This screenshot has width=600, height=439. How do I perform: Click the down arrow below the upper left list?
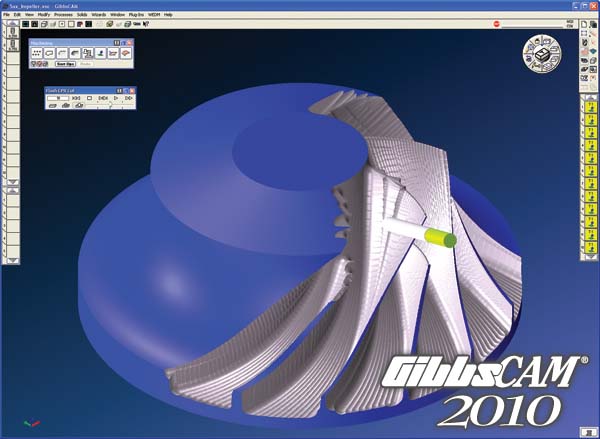pyautogui.click(x=13, y=182)
